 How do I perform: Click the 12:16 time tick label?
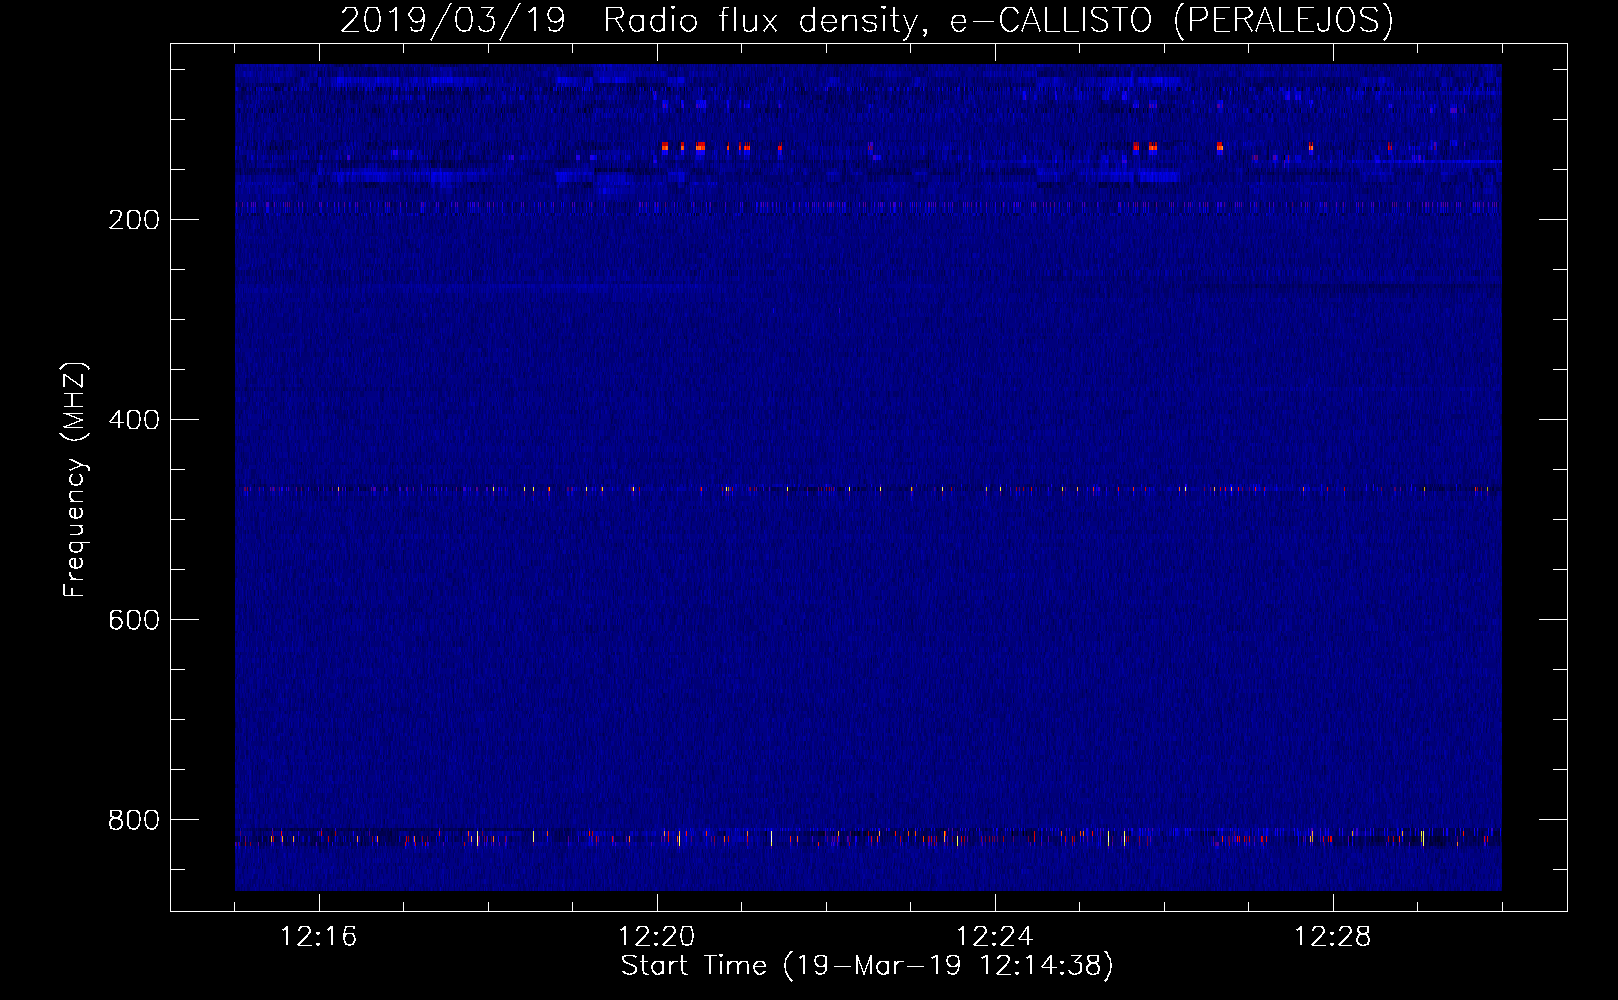(x=319, y=937)
